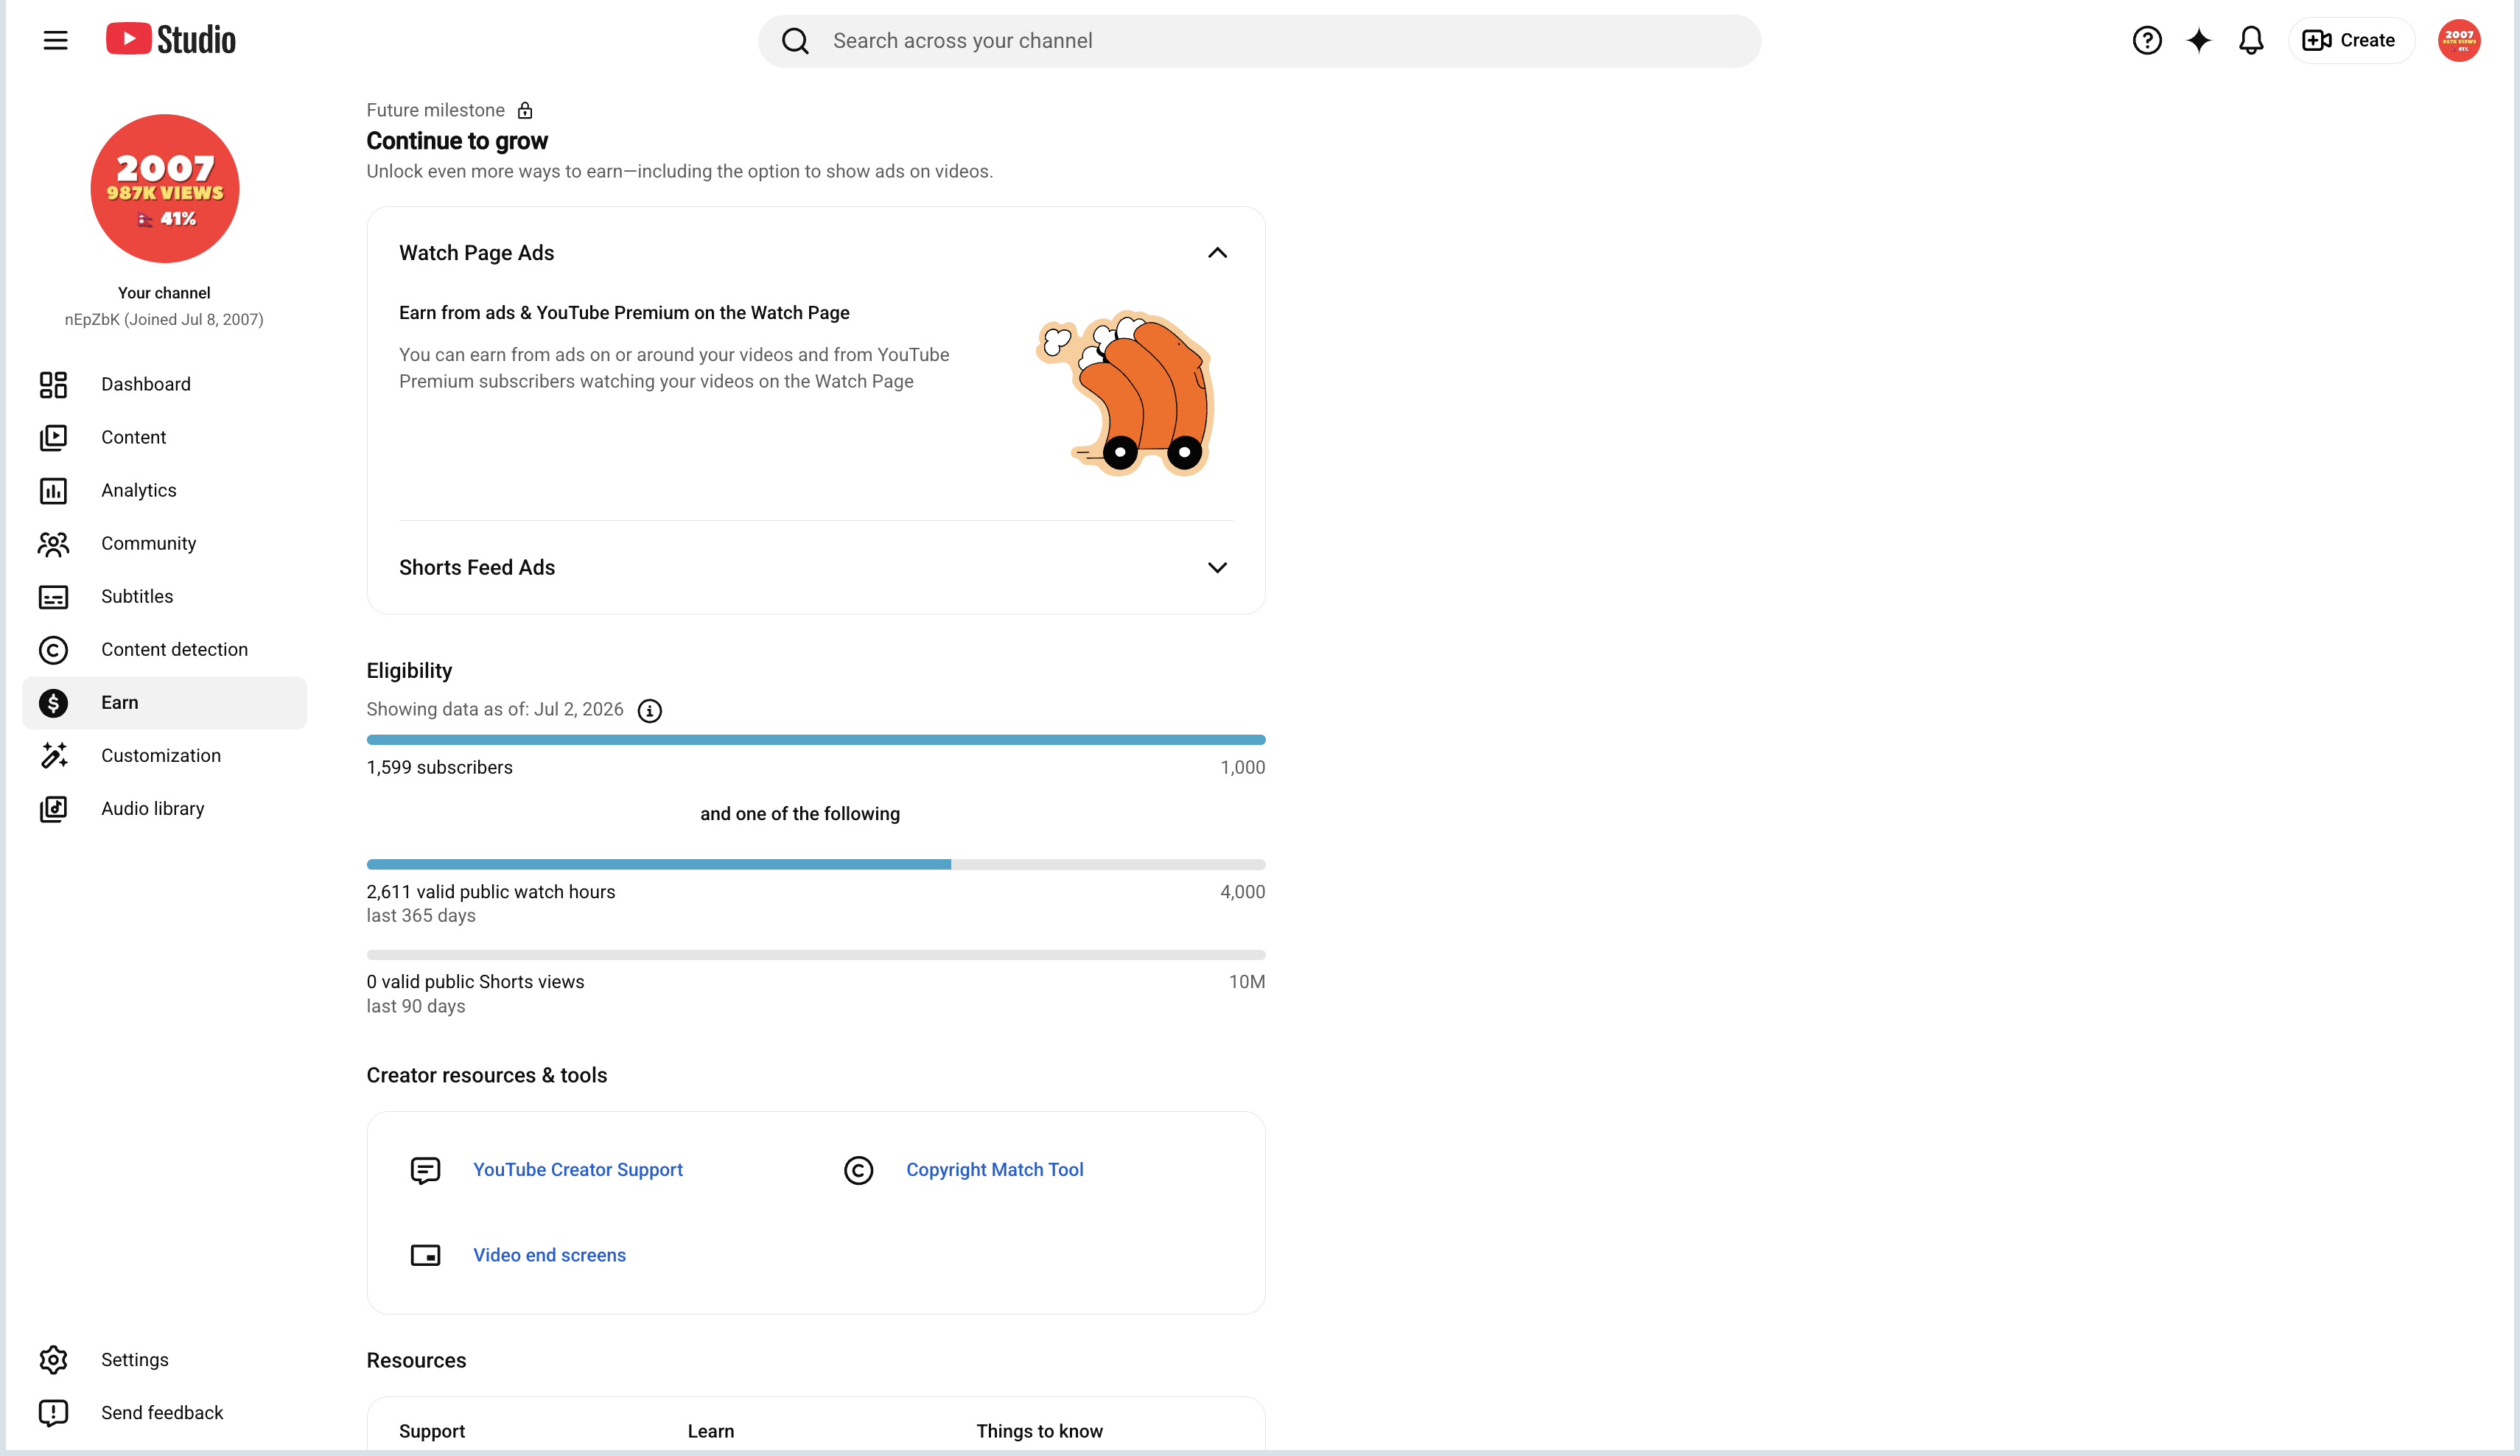Click the Subtitles icon
The image size is (2520, 1456).
(53, 596)
